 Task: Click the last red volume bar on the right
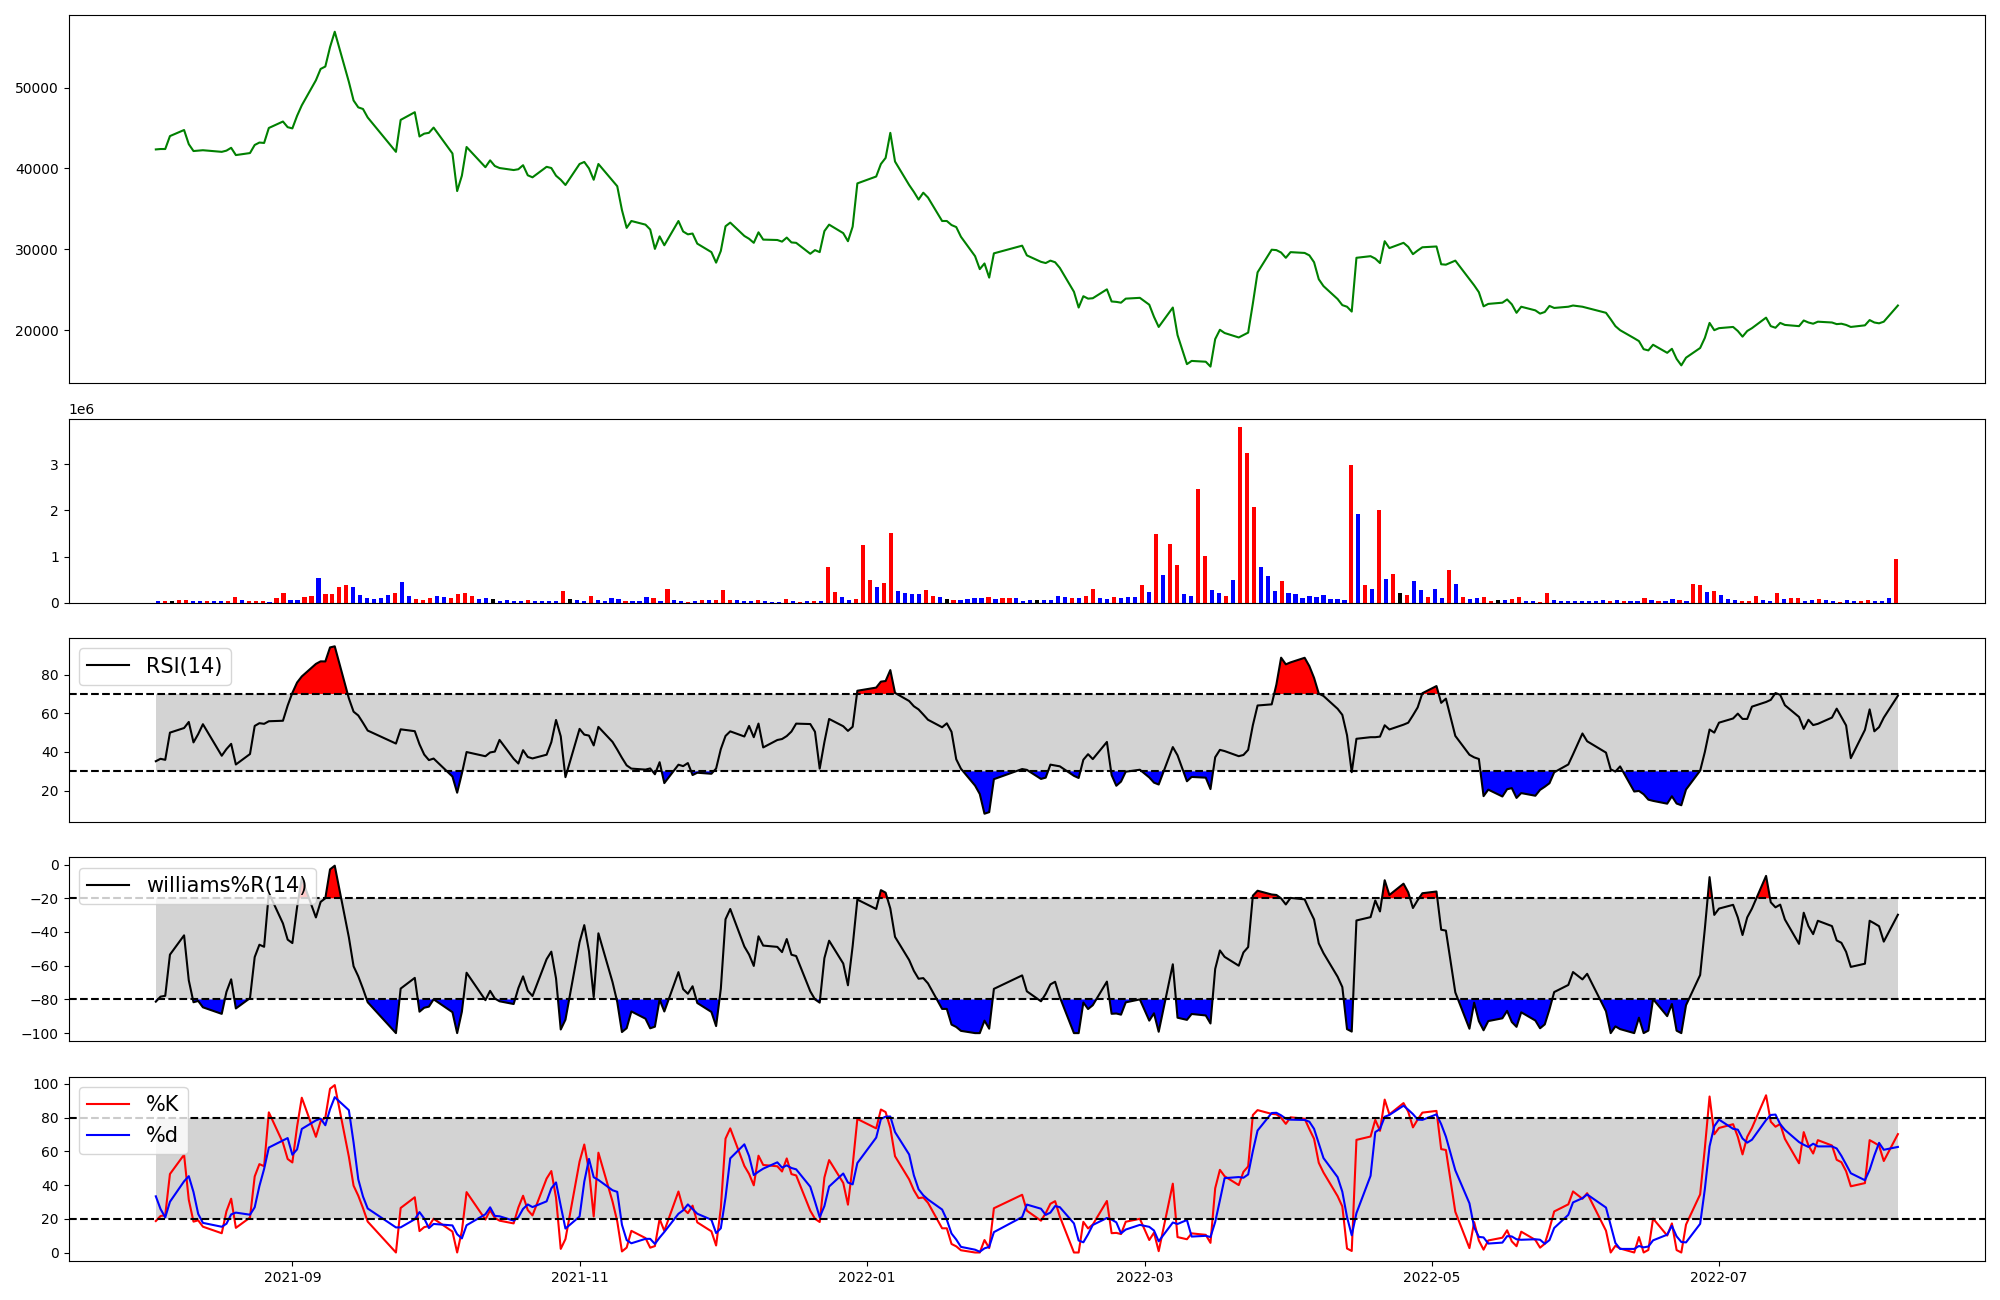pyautogui.click(x=1896, y=581)
